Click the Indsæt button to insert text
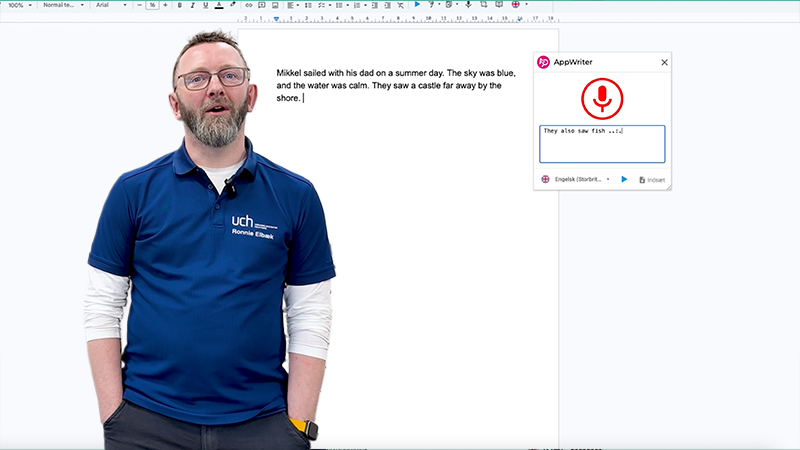The height and width of the screenshot is (450, 800). point(651,179)
